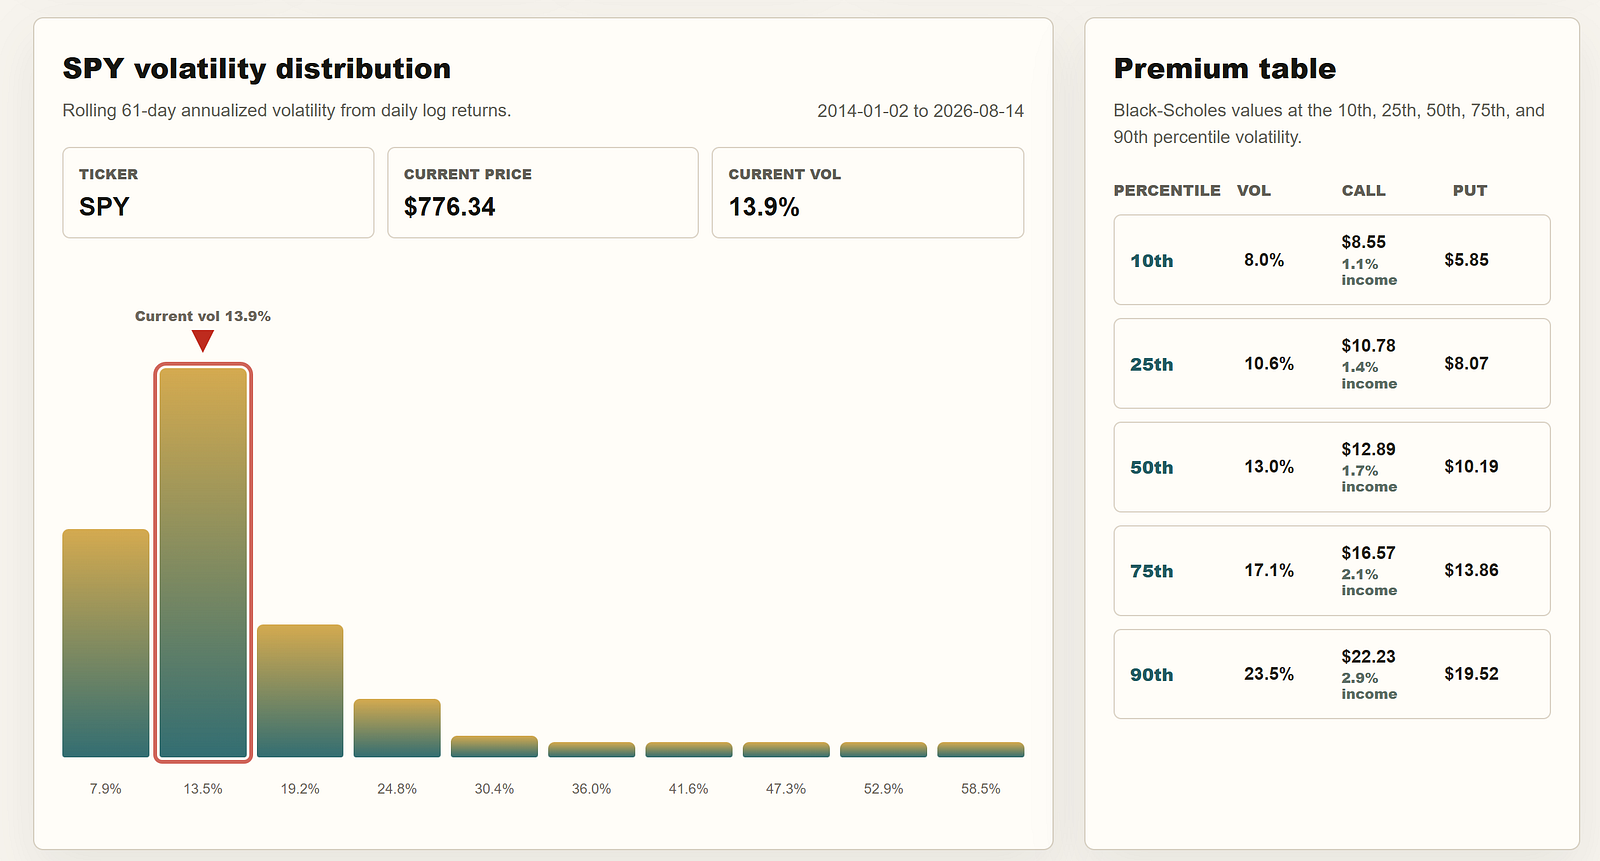Click the Rolling 61-day annualized volatility subtitle
Viewport: 1600px width, 861px height.
[x=287, y=111]
